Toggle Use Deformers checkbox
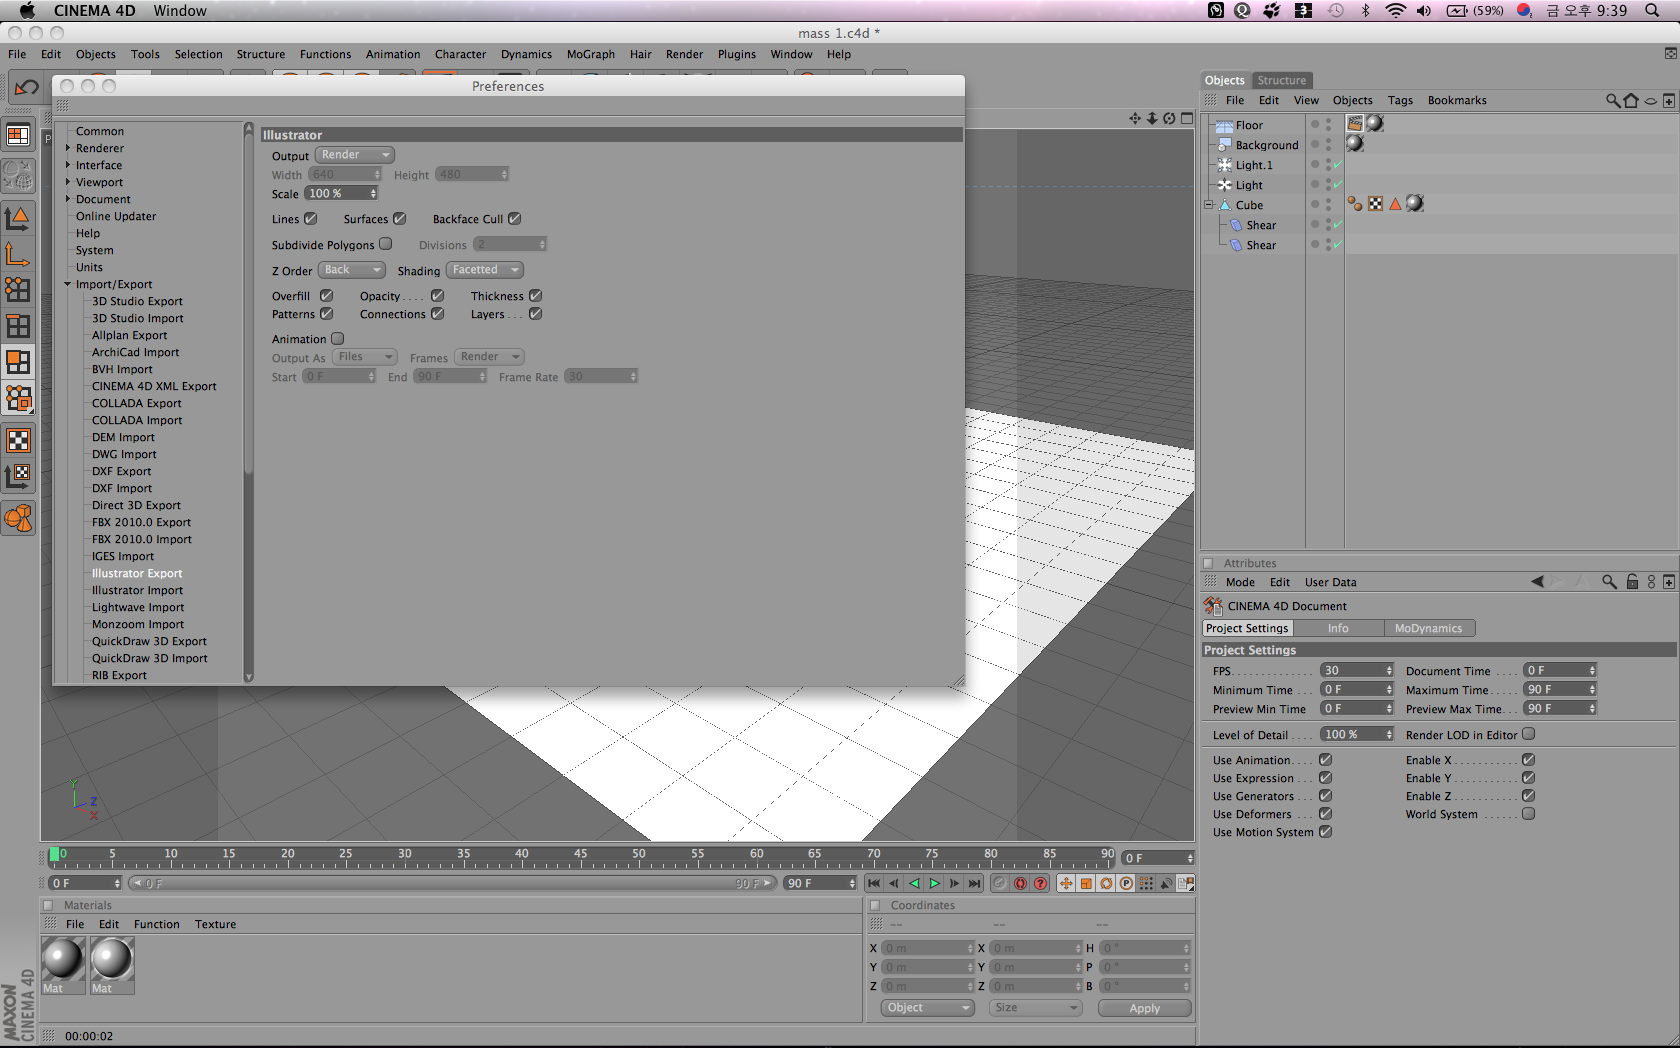Image resolution: width=1680 pixels, height=1048 pixels. 1326,814
